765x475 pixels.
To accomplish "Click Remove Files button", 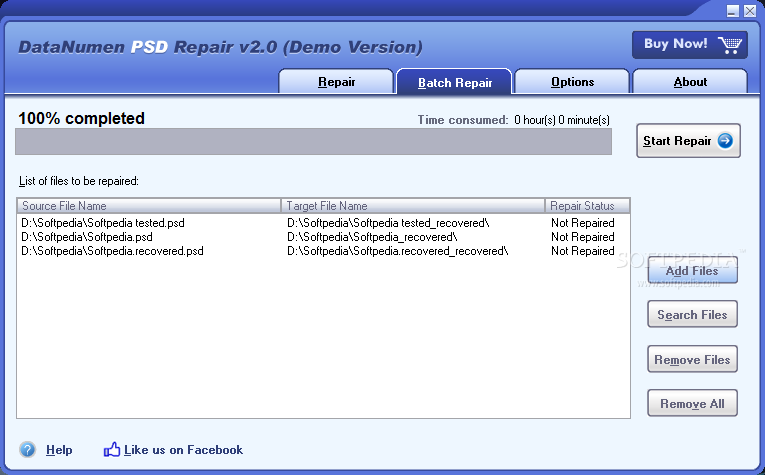I will 692,359.
